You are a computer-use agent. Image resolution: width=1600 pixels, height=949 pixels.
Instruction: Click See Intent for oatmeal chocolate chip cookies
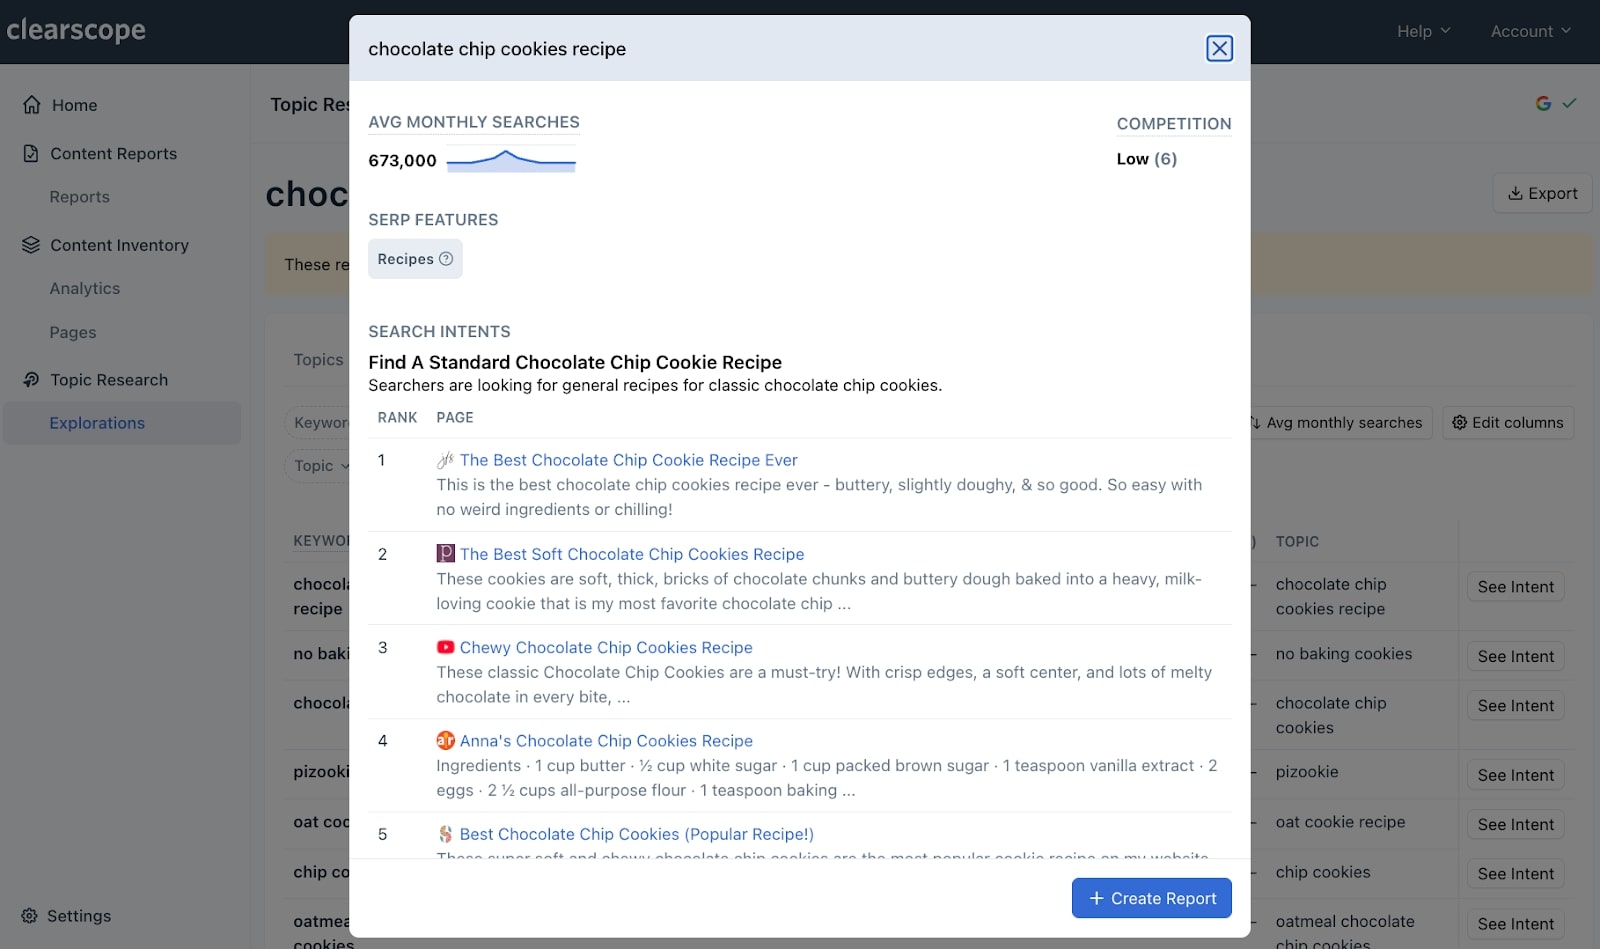coord(1515,924)
